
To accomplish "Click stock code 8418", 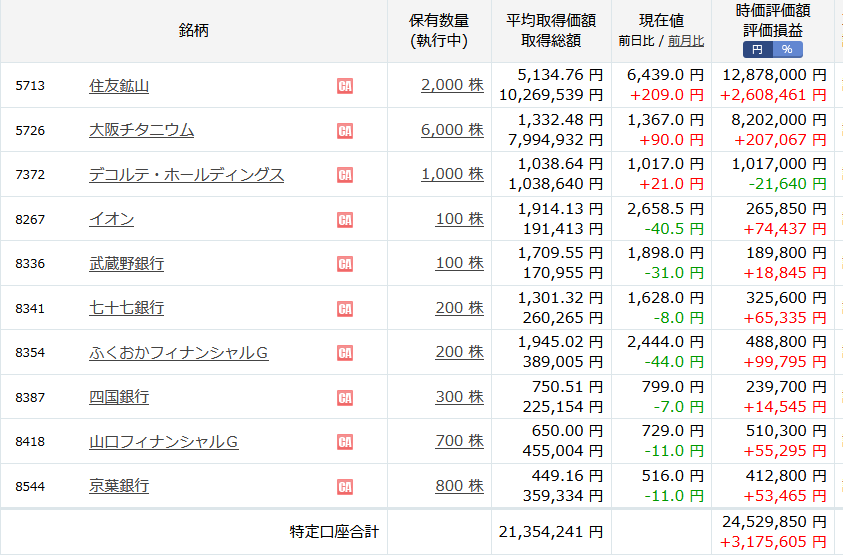I will pos(30,442).
